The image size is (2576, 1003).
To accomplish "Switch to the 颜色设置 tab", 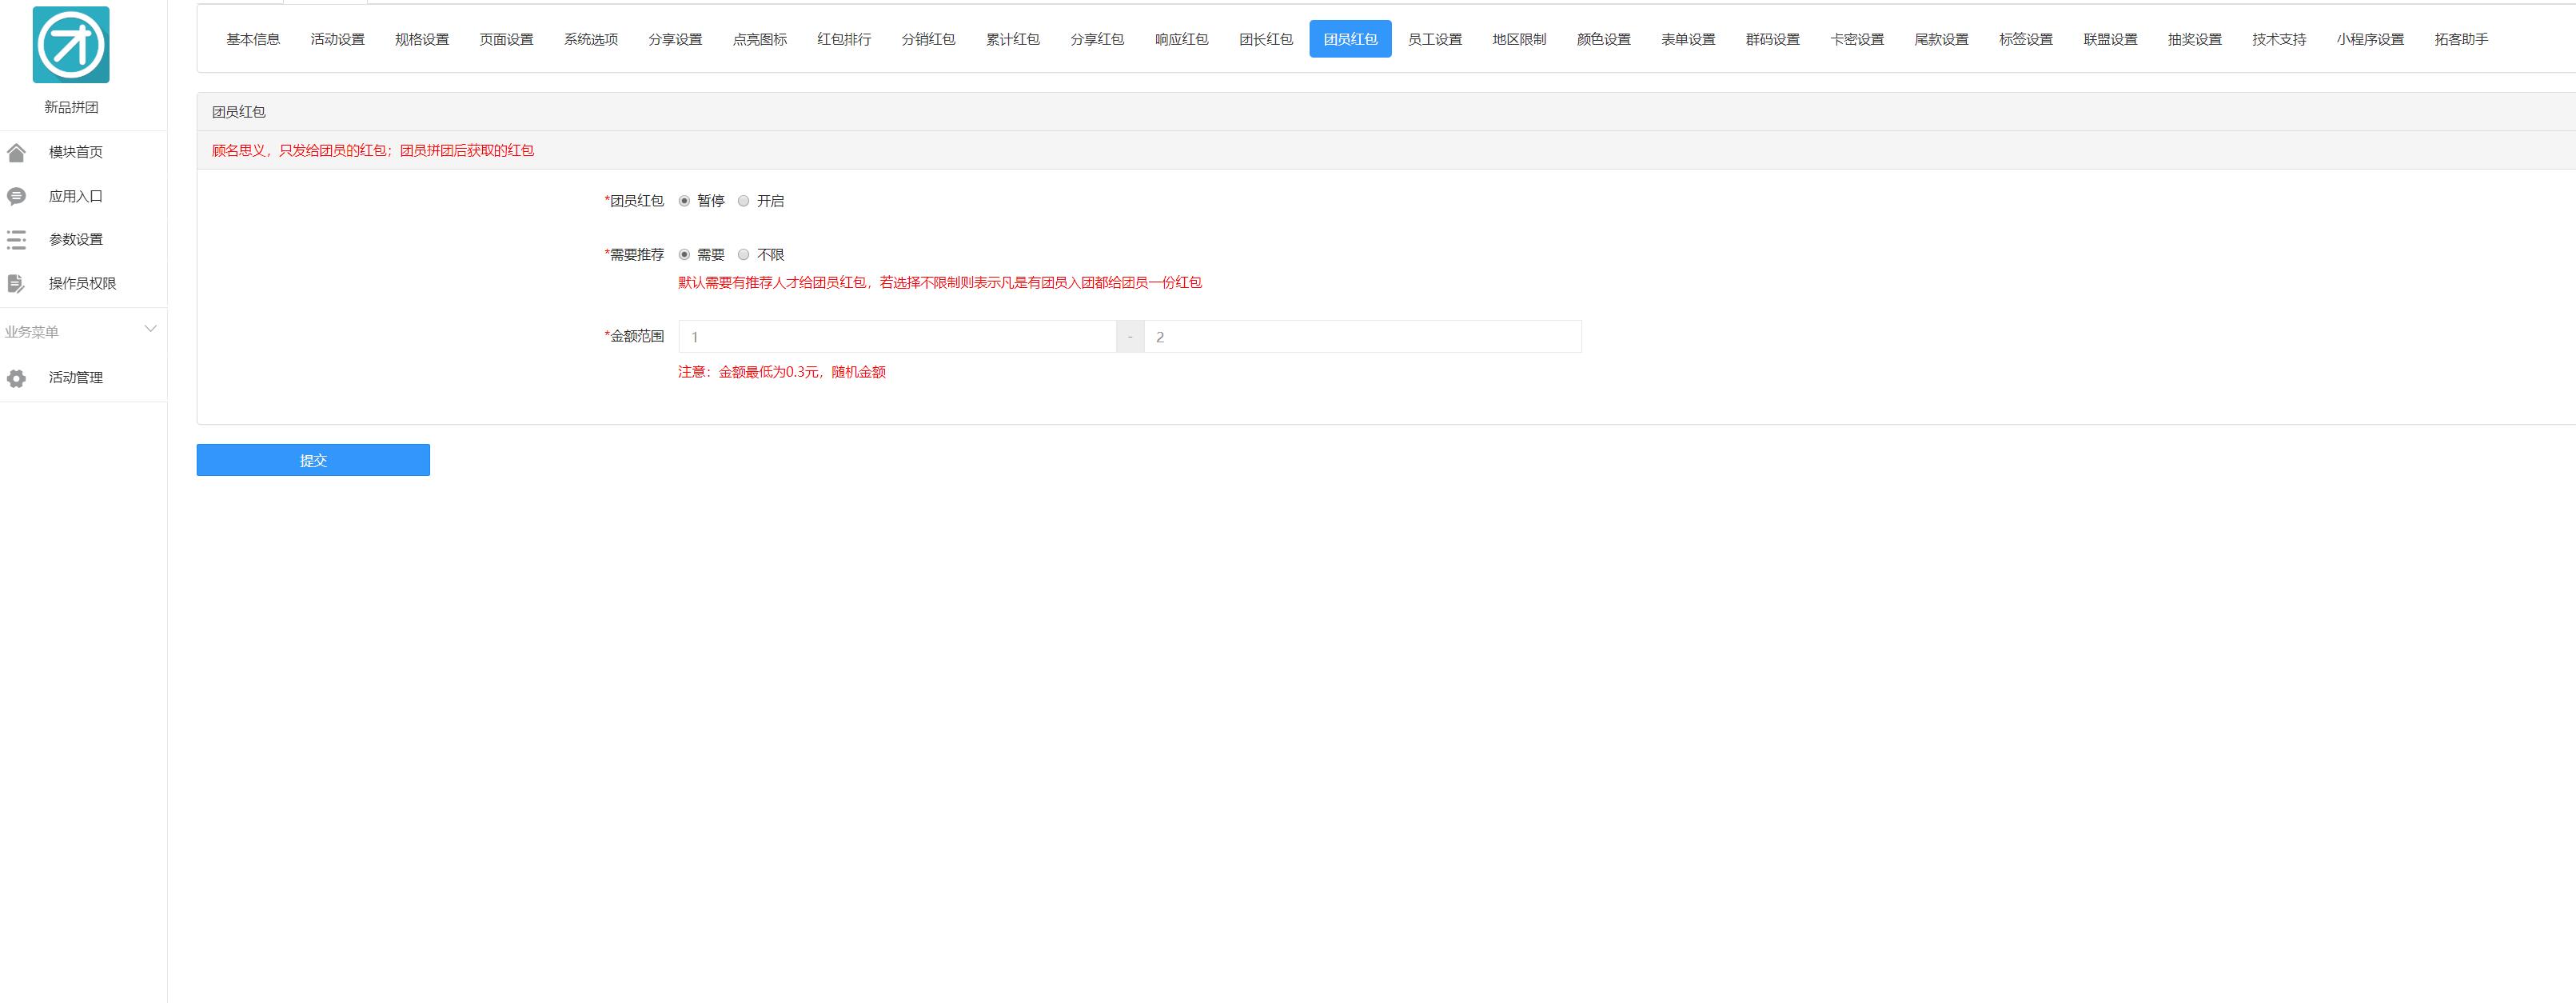I will pos(1604,39).
